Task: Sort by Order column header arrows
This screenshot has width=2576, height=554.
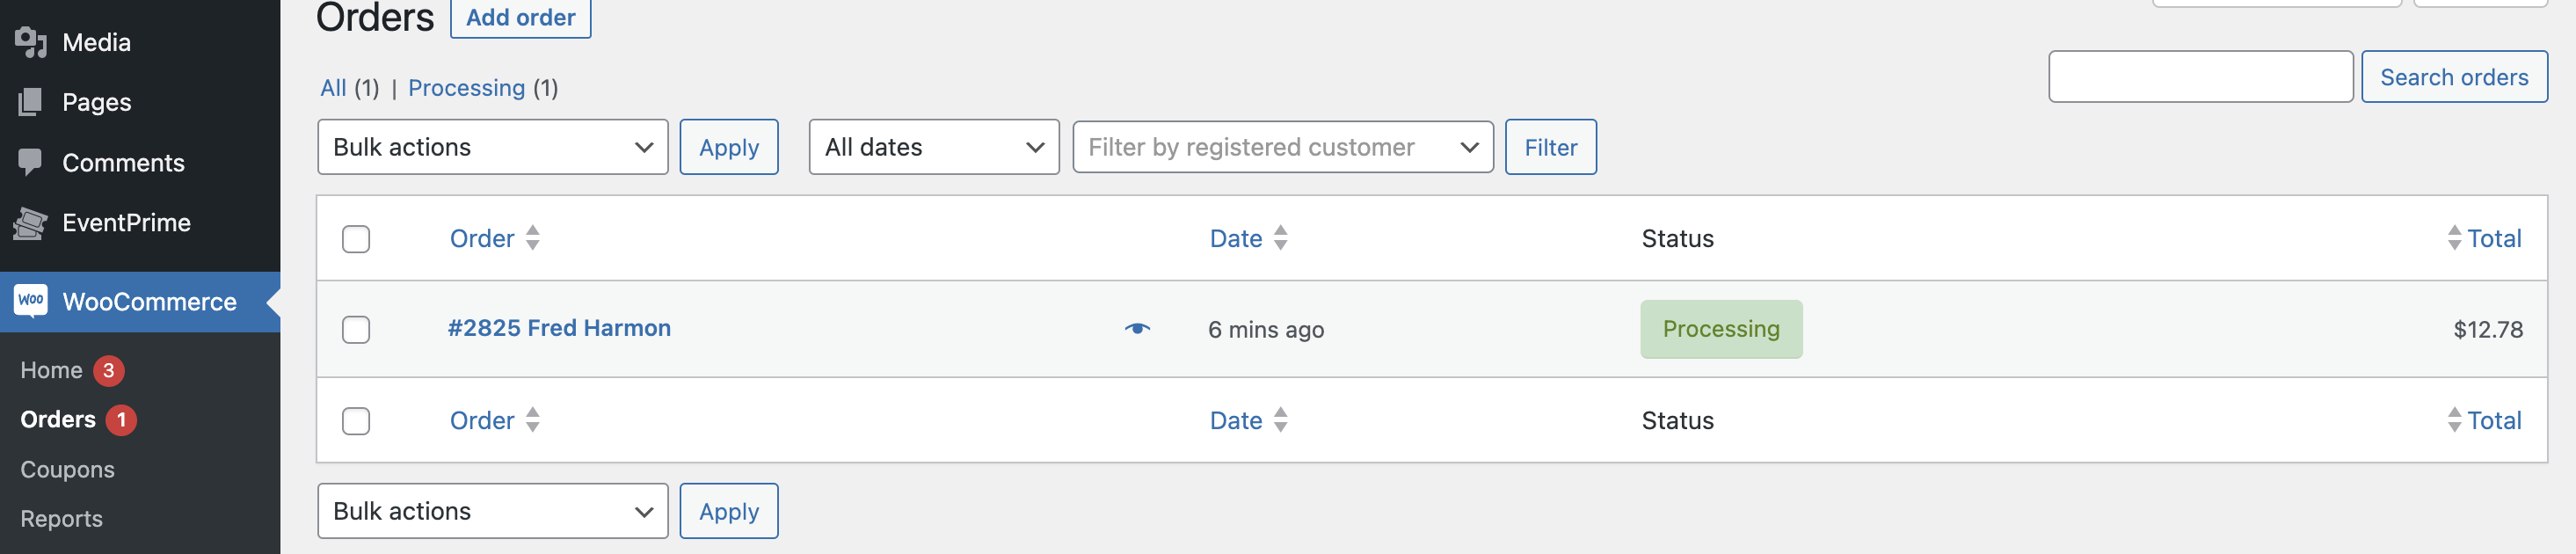Action: pos(533,238)
